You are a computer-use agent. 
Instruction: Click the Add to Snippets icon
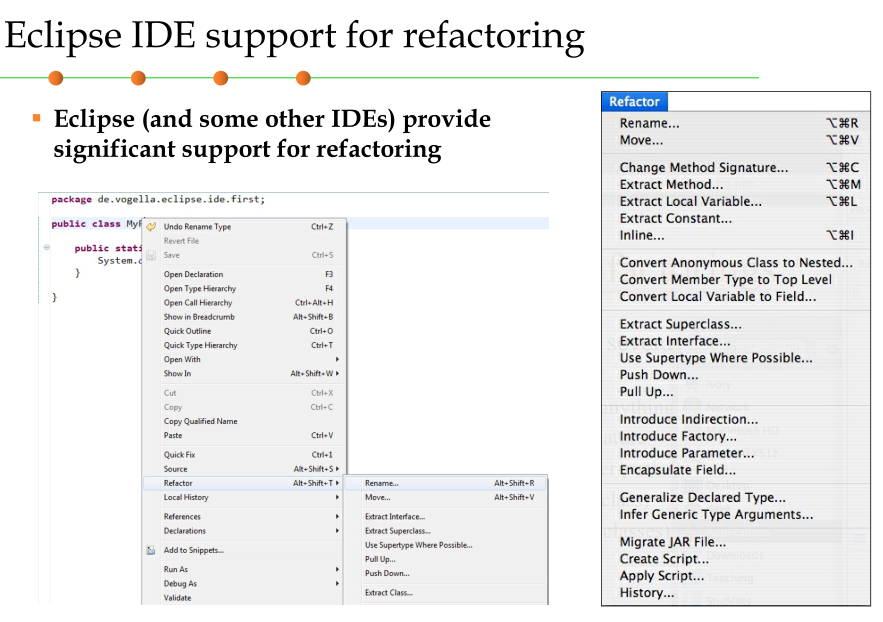[x=151, y=551]
